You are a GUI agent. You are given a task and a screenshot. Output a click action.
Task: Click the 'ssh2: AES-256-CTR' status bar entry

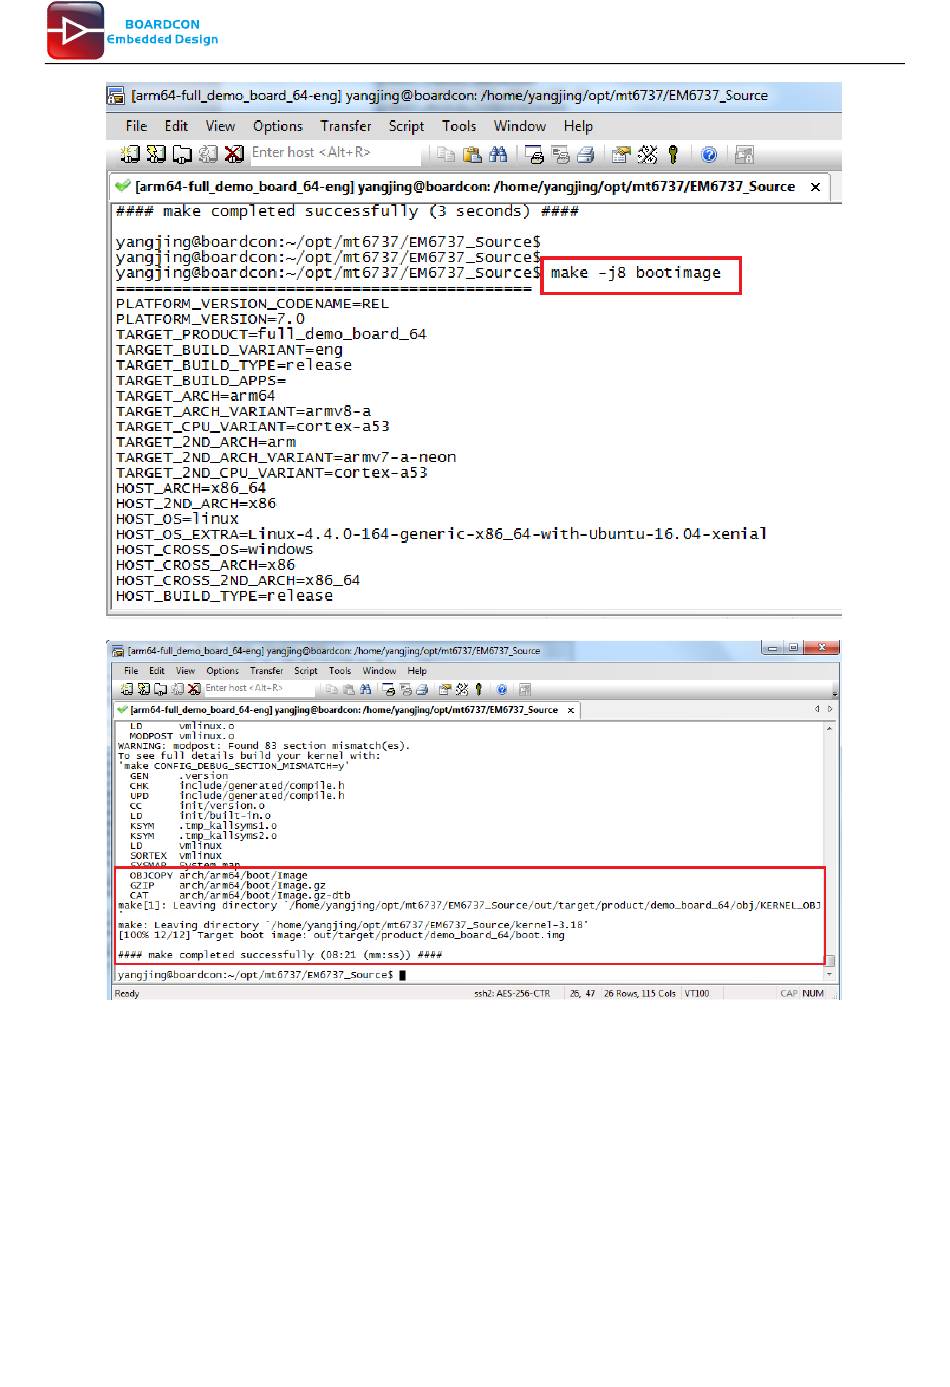point(512,993)
